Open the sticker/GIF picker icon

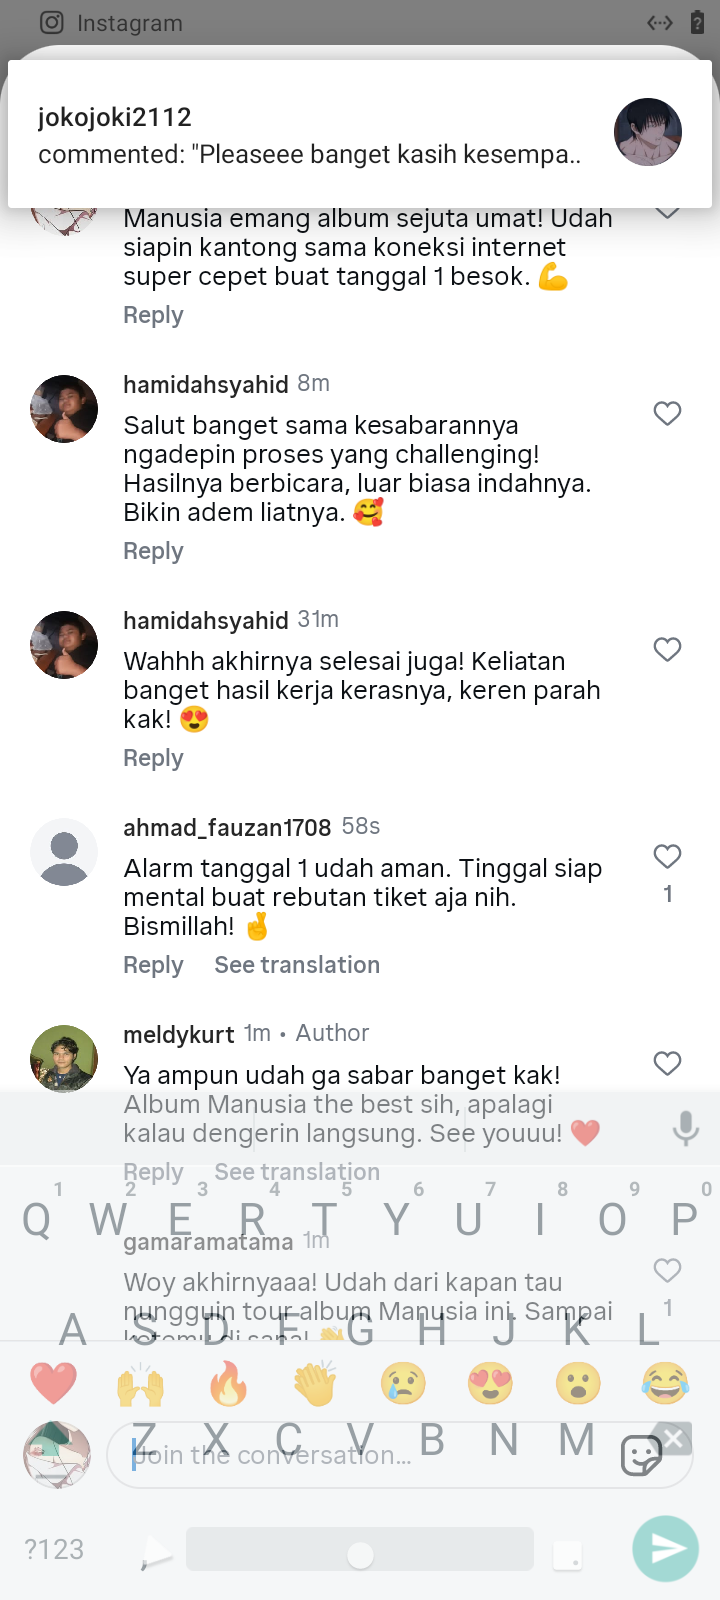(641, 1455)
